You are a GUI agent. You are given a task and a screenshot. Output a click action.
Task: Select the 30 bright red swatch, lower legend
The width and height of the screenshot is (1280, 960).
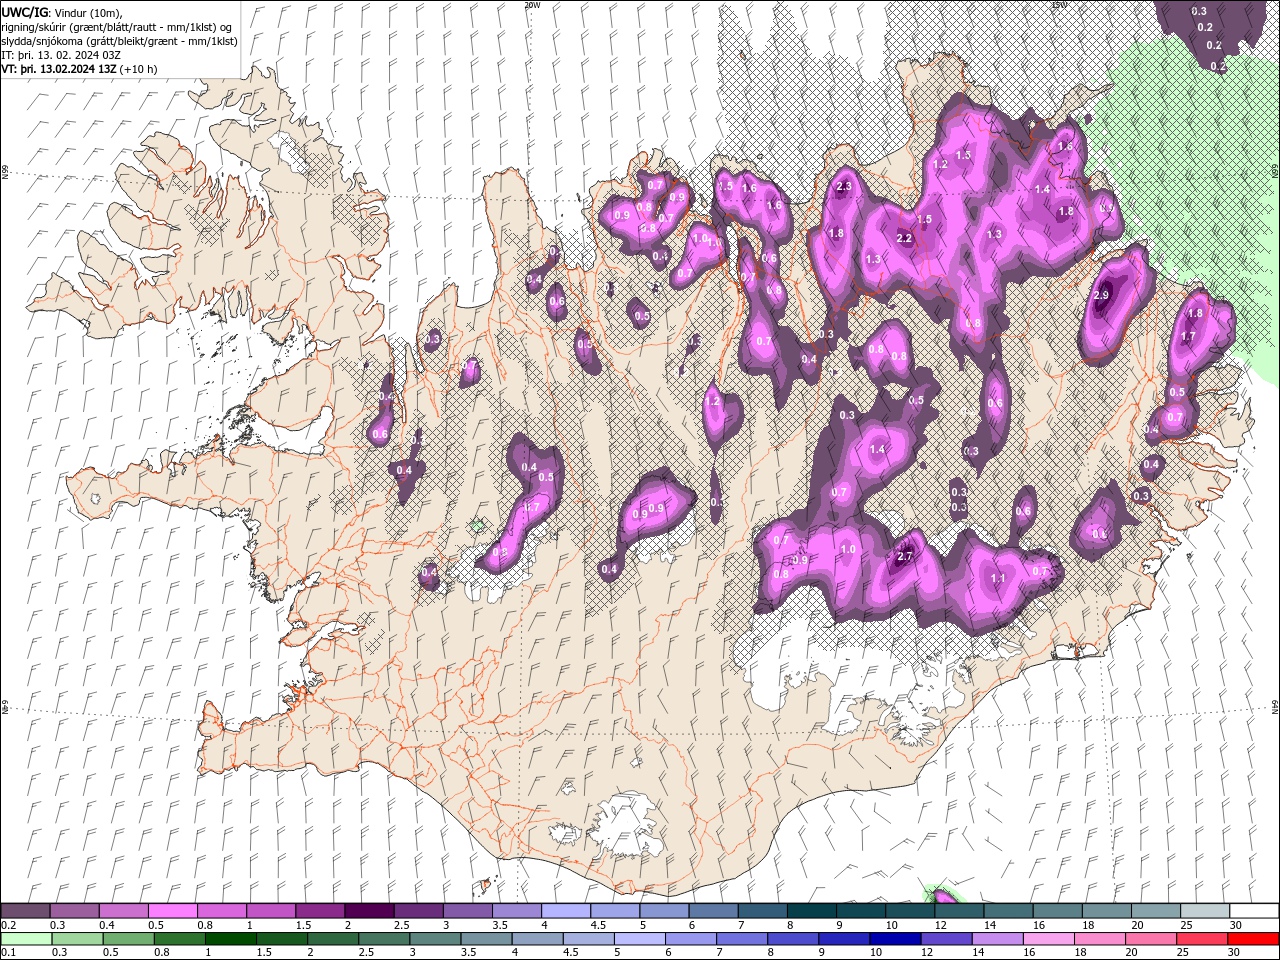pos(1254,940)
